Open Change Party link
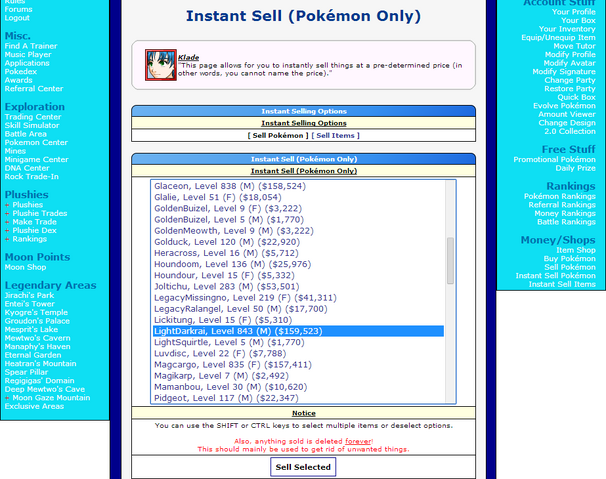The height and width of the screenshot is (479, 606). click(570, 80)
